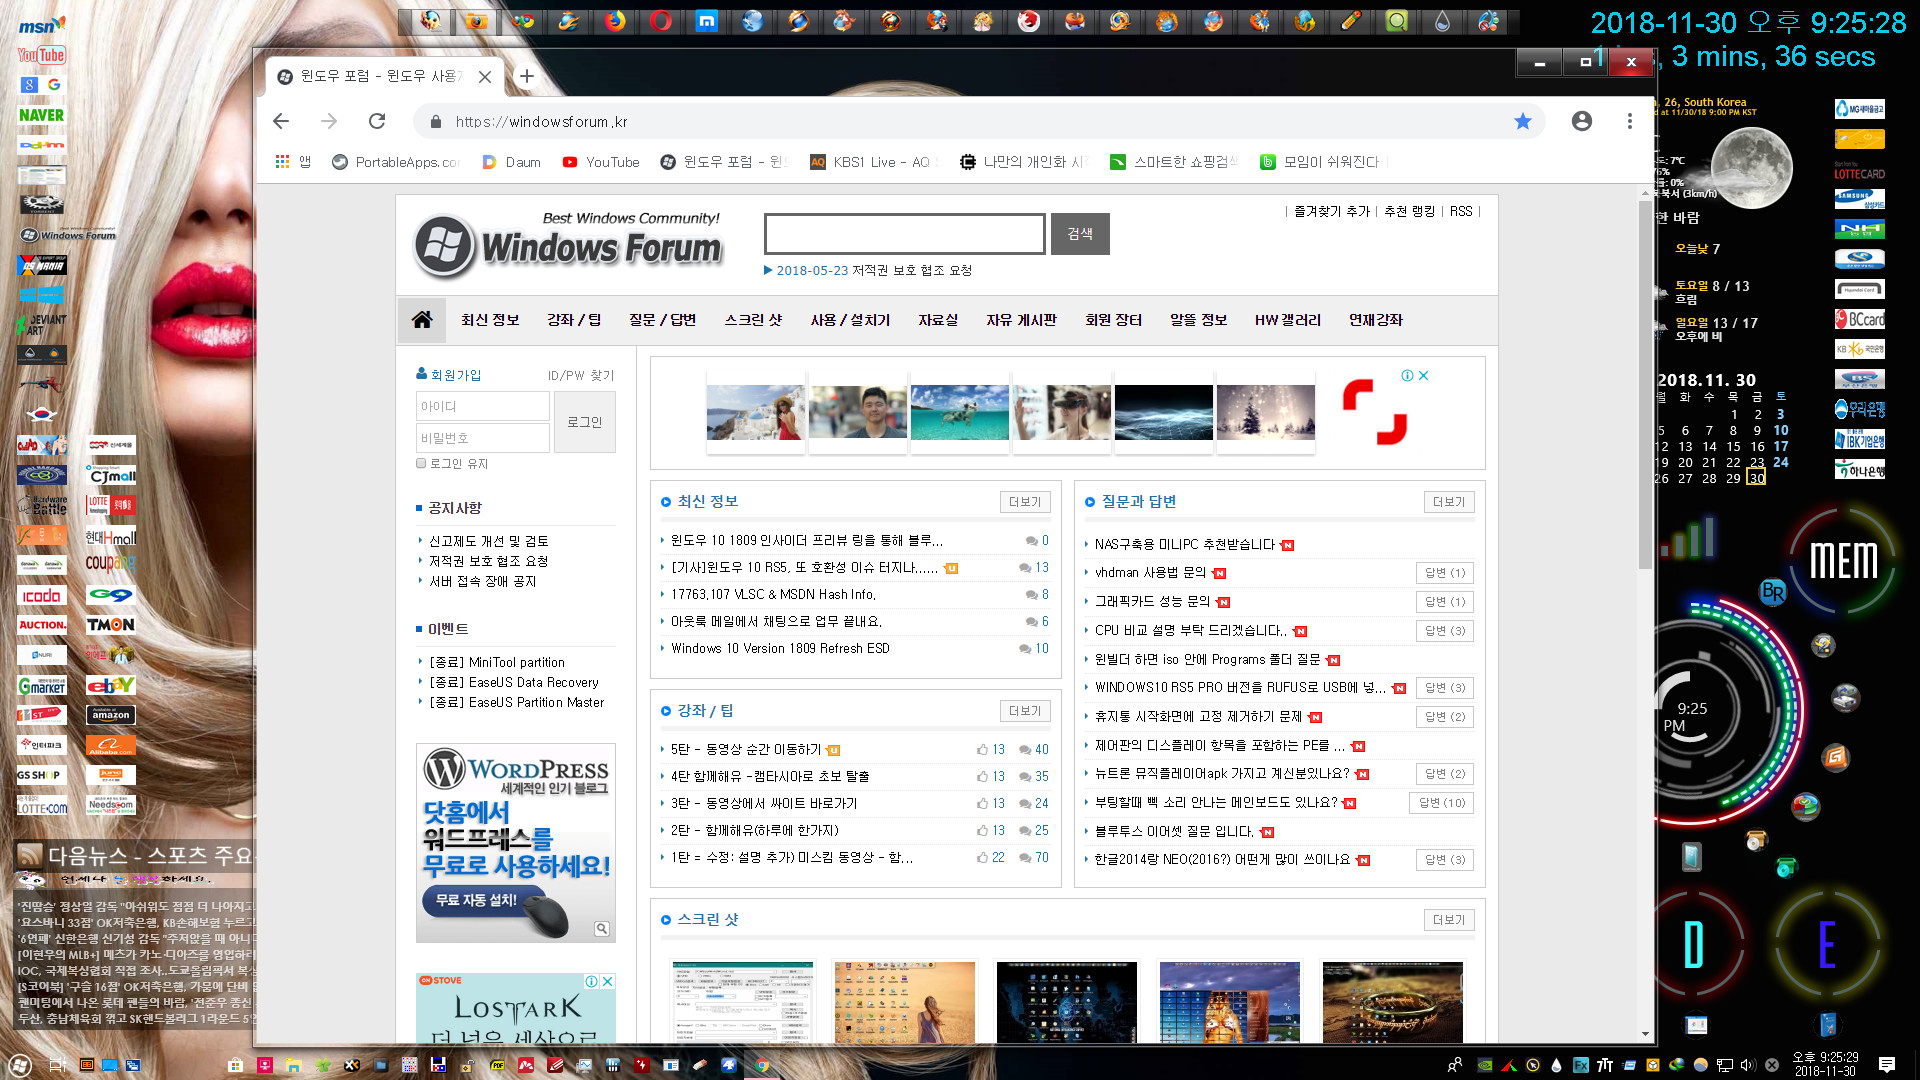Go back using browser back arrow
Viewport: 1920px width, 1080px height.
(281, 121)
